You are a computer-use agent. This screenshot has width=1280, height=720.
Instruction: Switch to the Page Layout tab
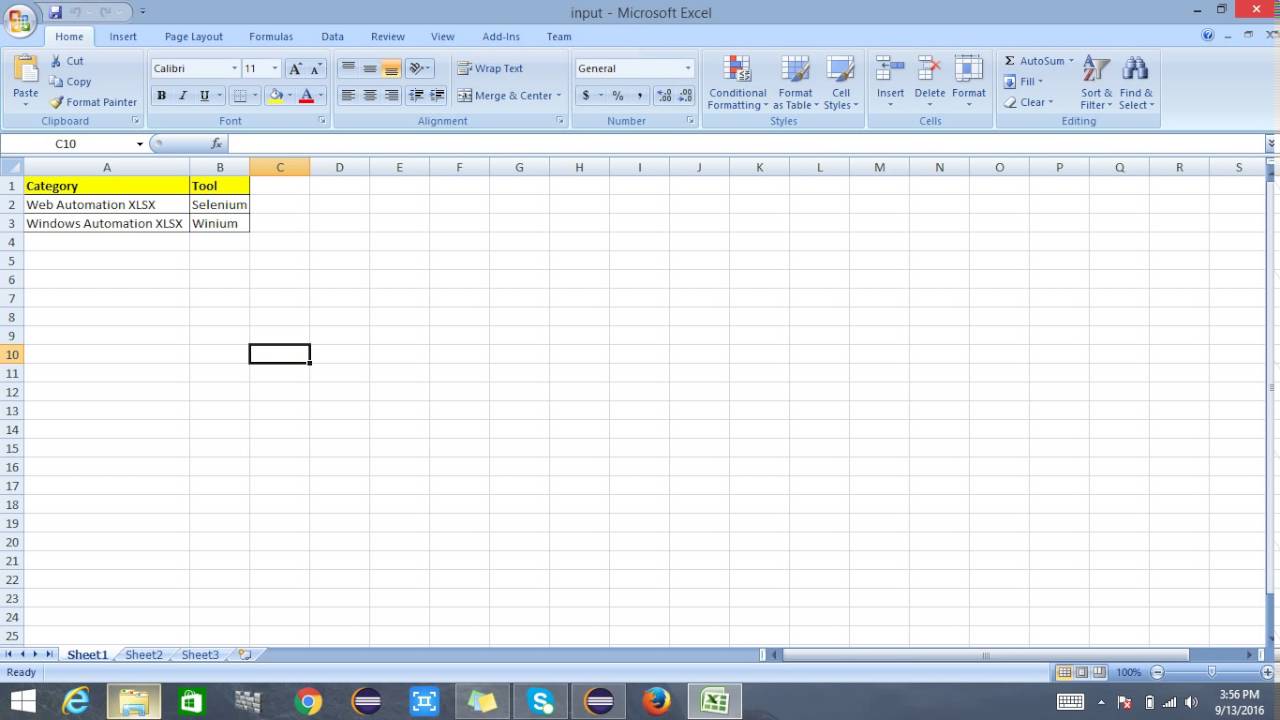pyautogui.click(x=193, y=36)
